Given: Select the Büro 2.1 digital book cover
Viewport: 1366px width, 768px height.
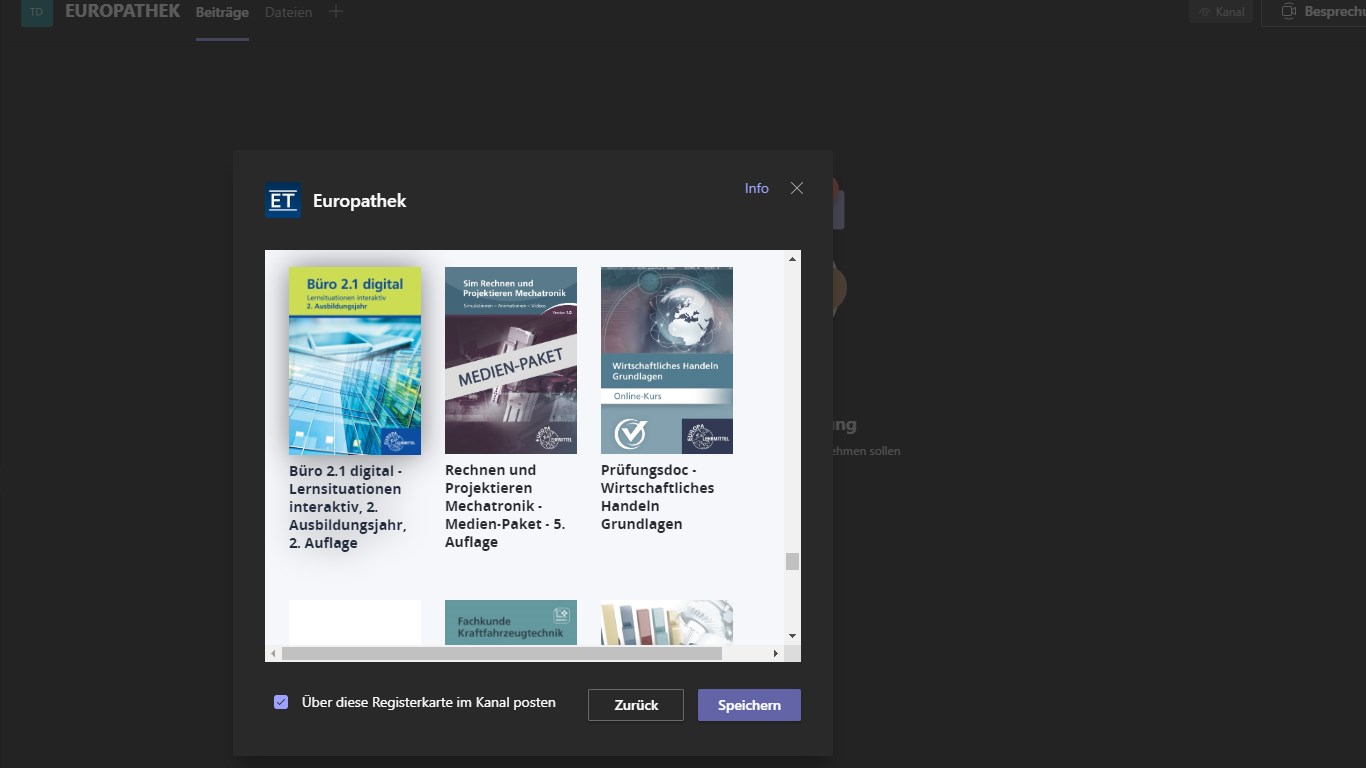Looking at the screenshot, I should 355,361.
